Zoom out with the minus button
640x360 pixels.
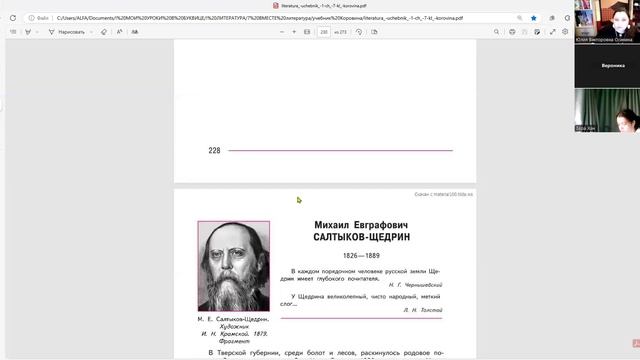pos(282,32)
